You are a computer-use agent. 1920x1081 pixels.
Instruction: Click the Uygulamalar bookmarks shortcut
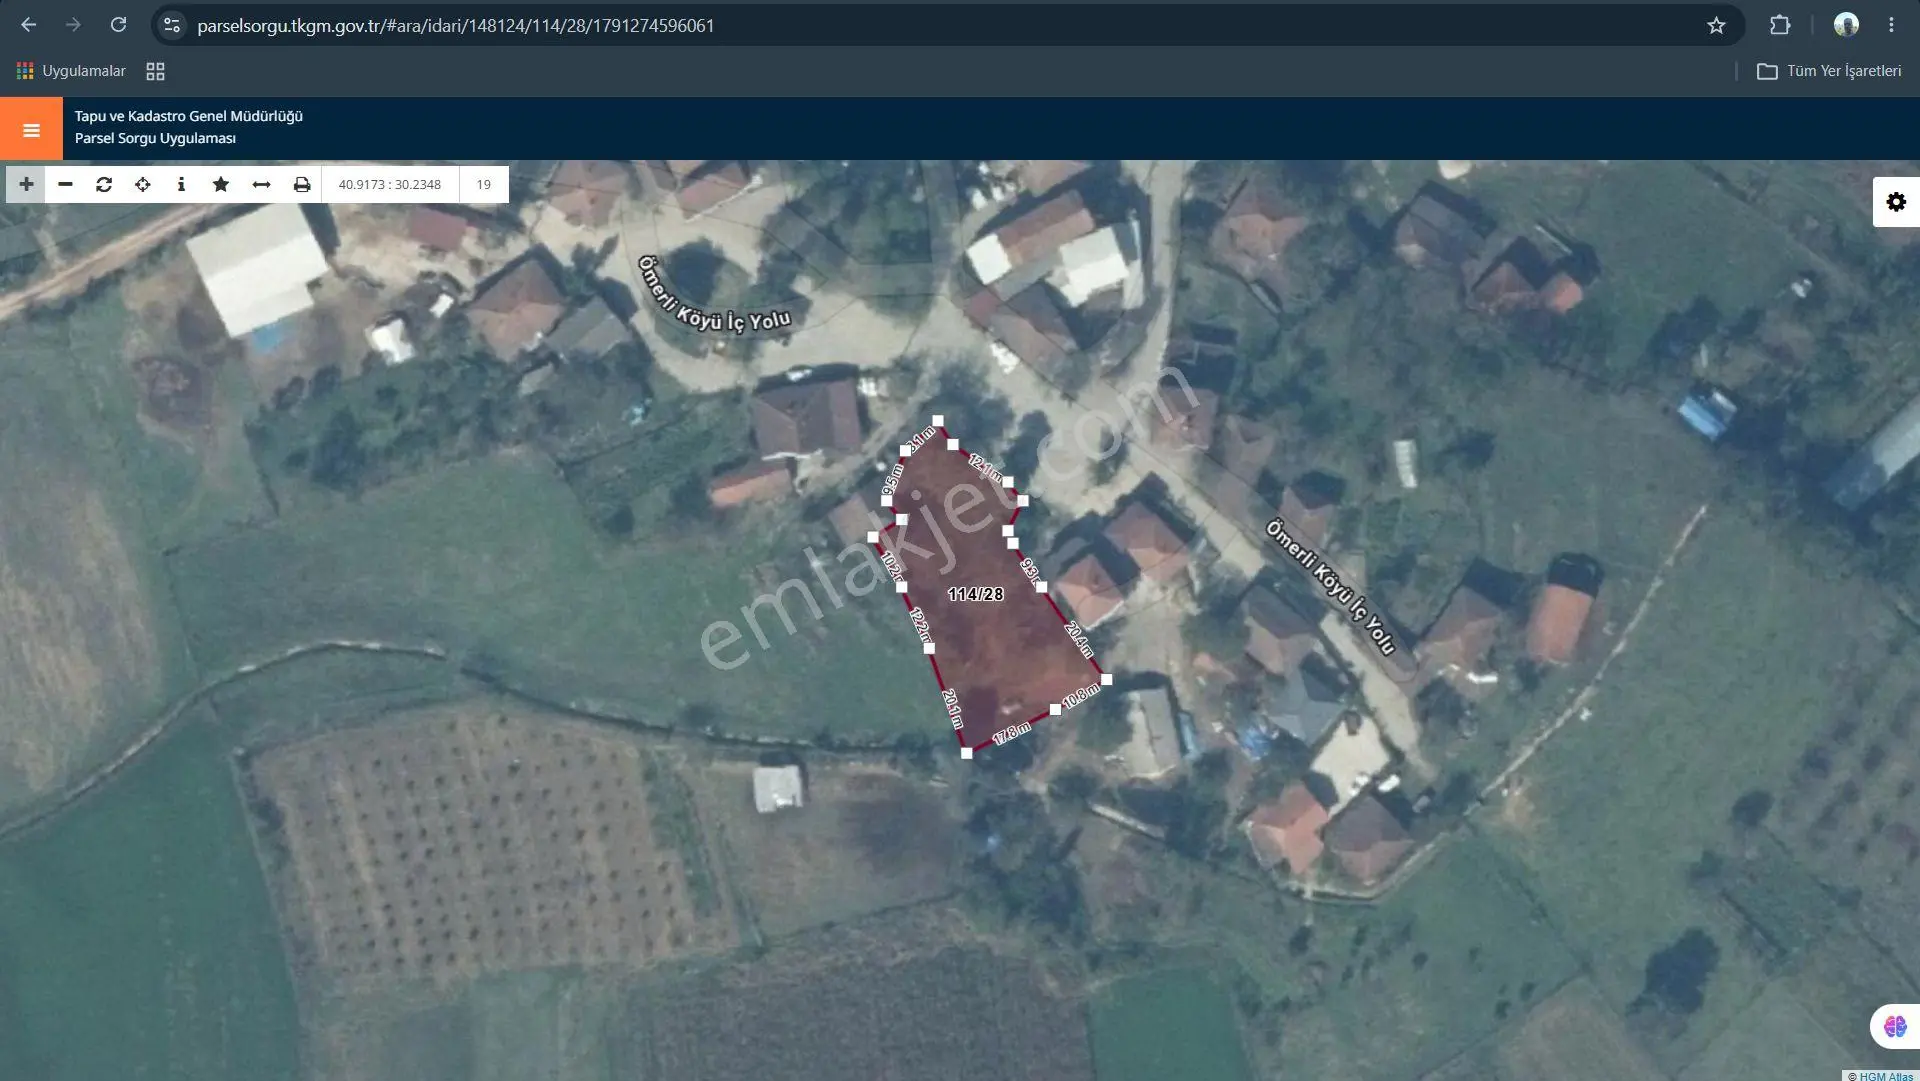pyautogui.click(x=71, y=71)
